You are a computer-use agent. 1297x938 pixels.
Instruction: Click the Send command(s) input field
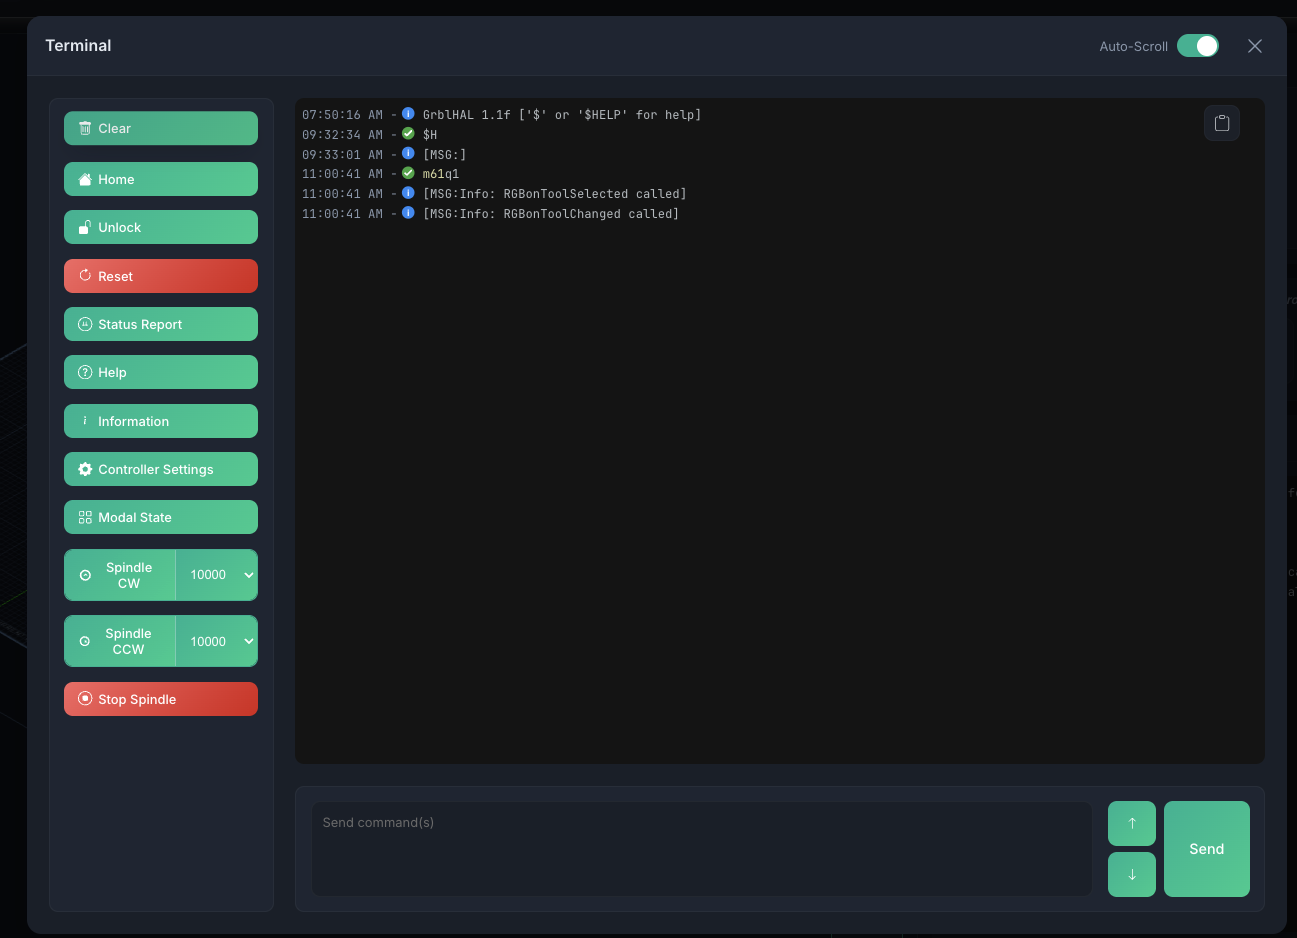702,849
